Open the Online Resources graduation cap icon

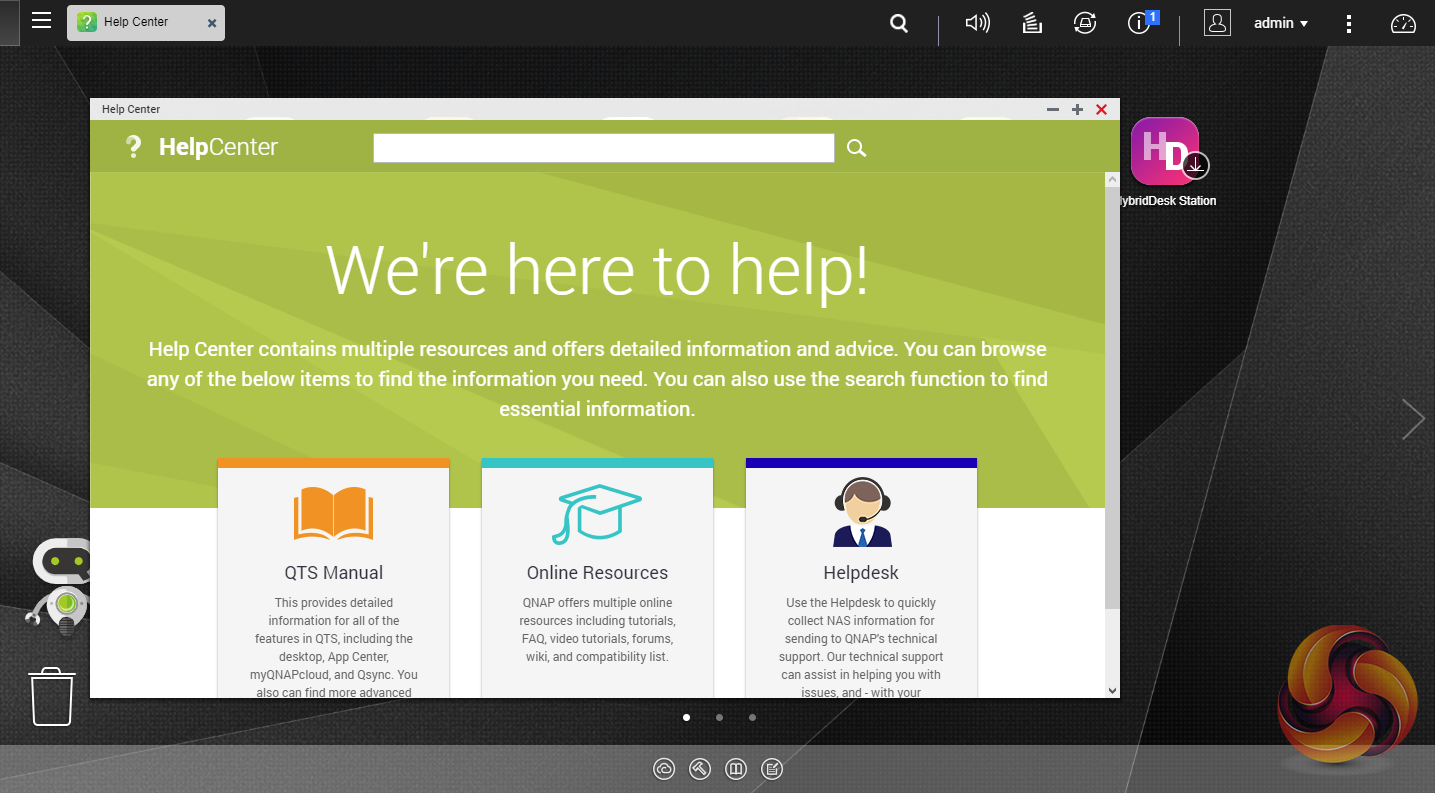597,513
